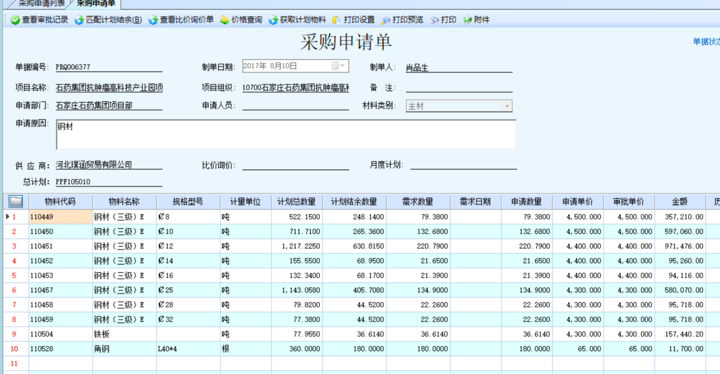Screen dimensions: 720x374
Task: Click the 比价询价 field
Action: point(296,164)
